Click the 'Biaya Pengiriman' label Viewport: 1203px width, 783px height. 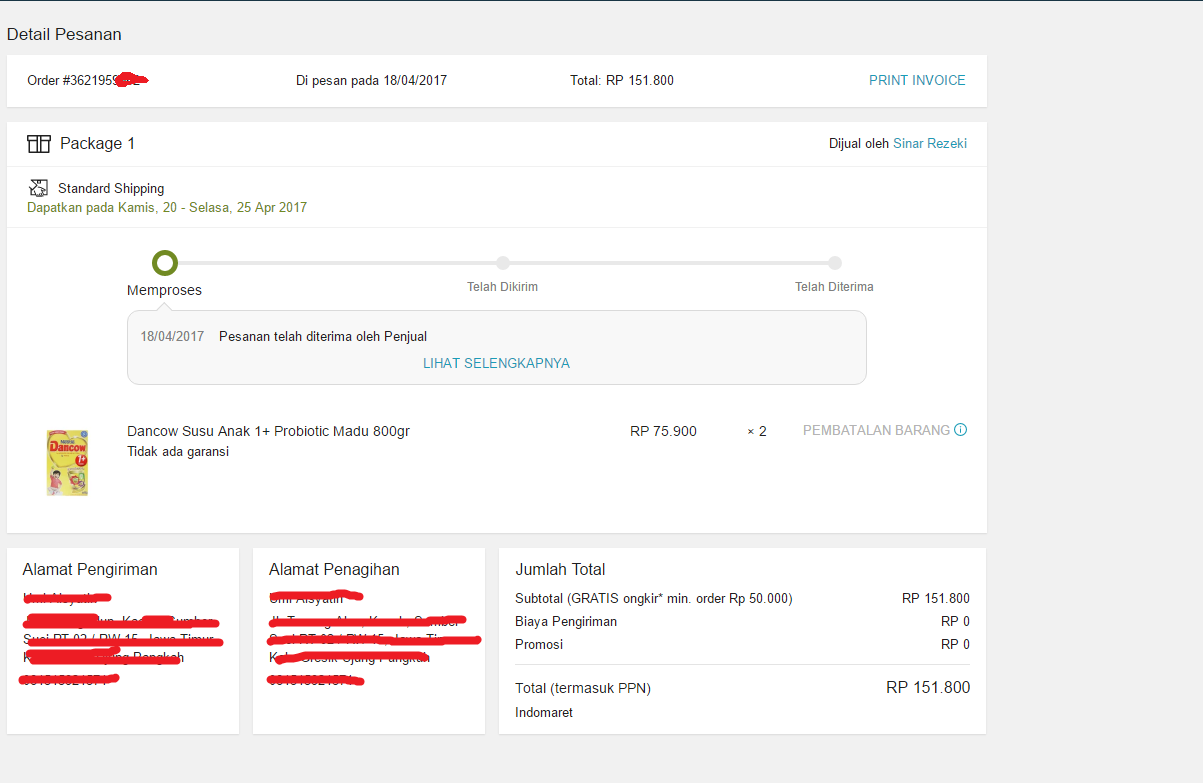[x=566, y=622]
